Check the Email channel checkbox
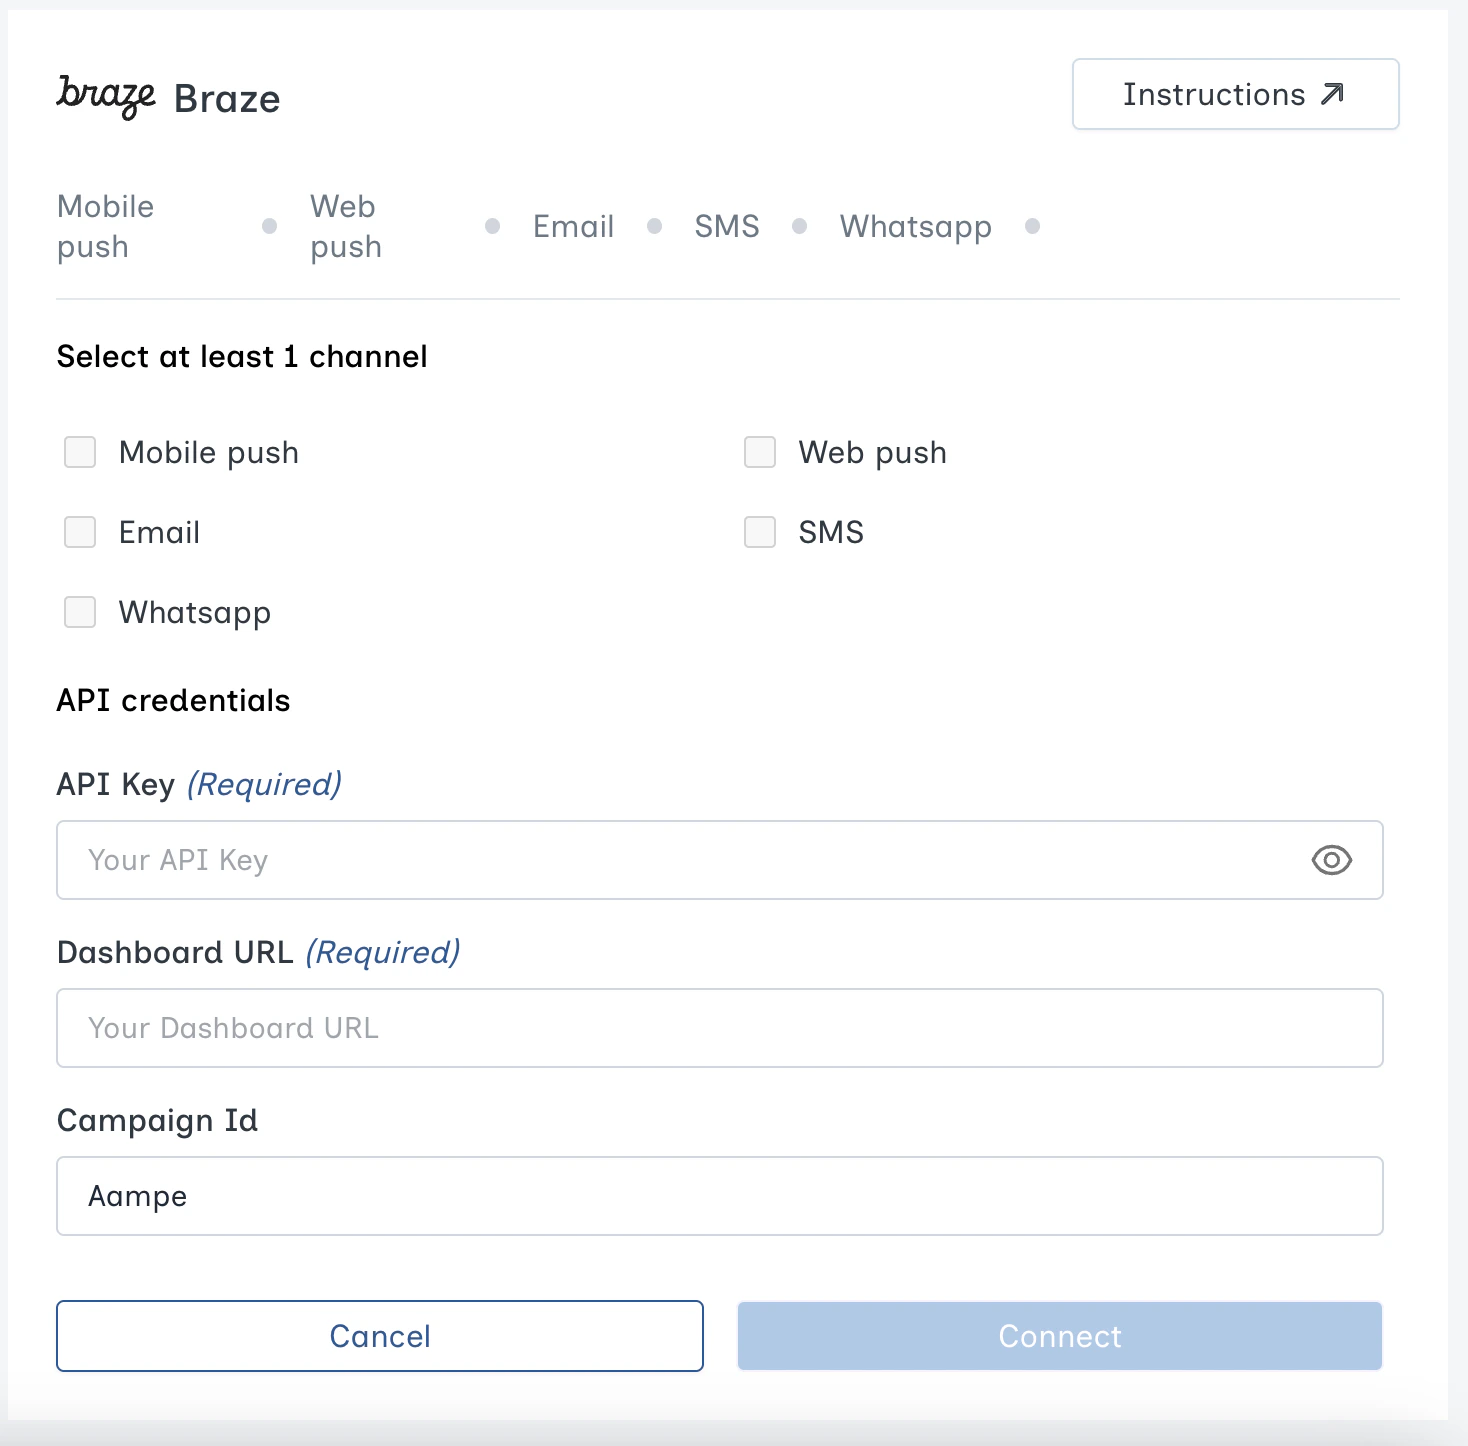Screen dimensions: 1468x1446 point(79,532)
